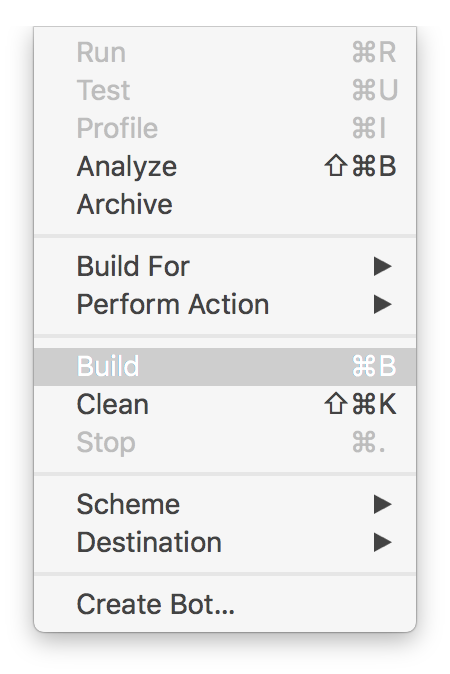Expand arrow beside Perform Action
Image resolution: width=450 pixels, height=674 pixels.
pos(383,304)
